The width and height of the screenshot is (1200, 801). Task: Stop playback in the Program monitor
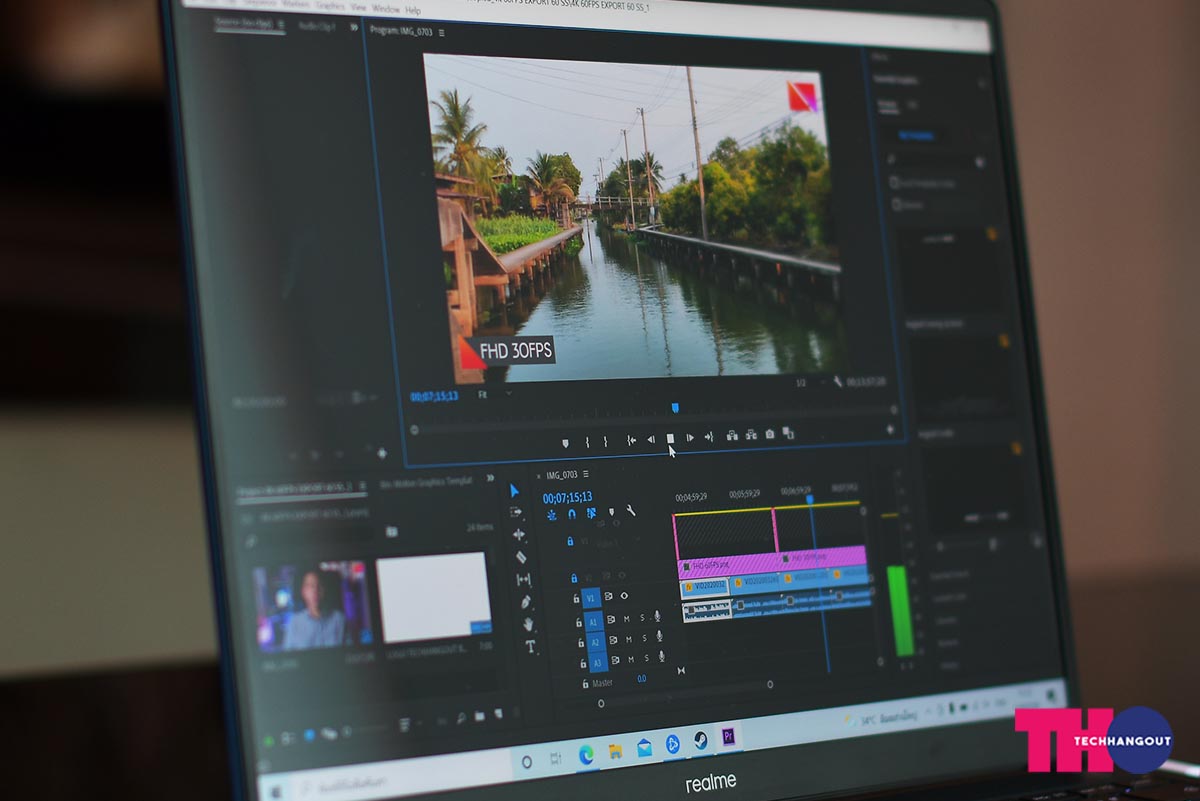pos(670,438)
